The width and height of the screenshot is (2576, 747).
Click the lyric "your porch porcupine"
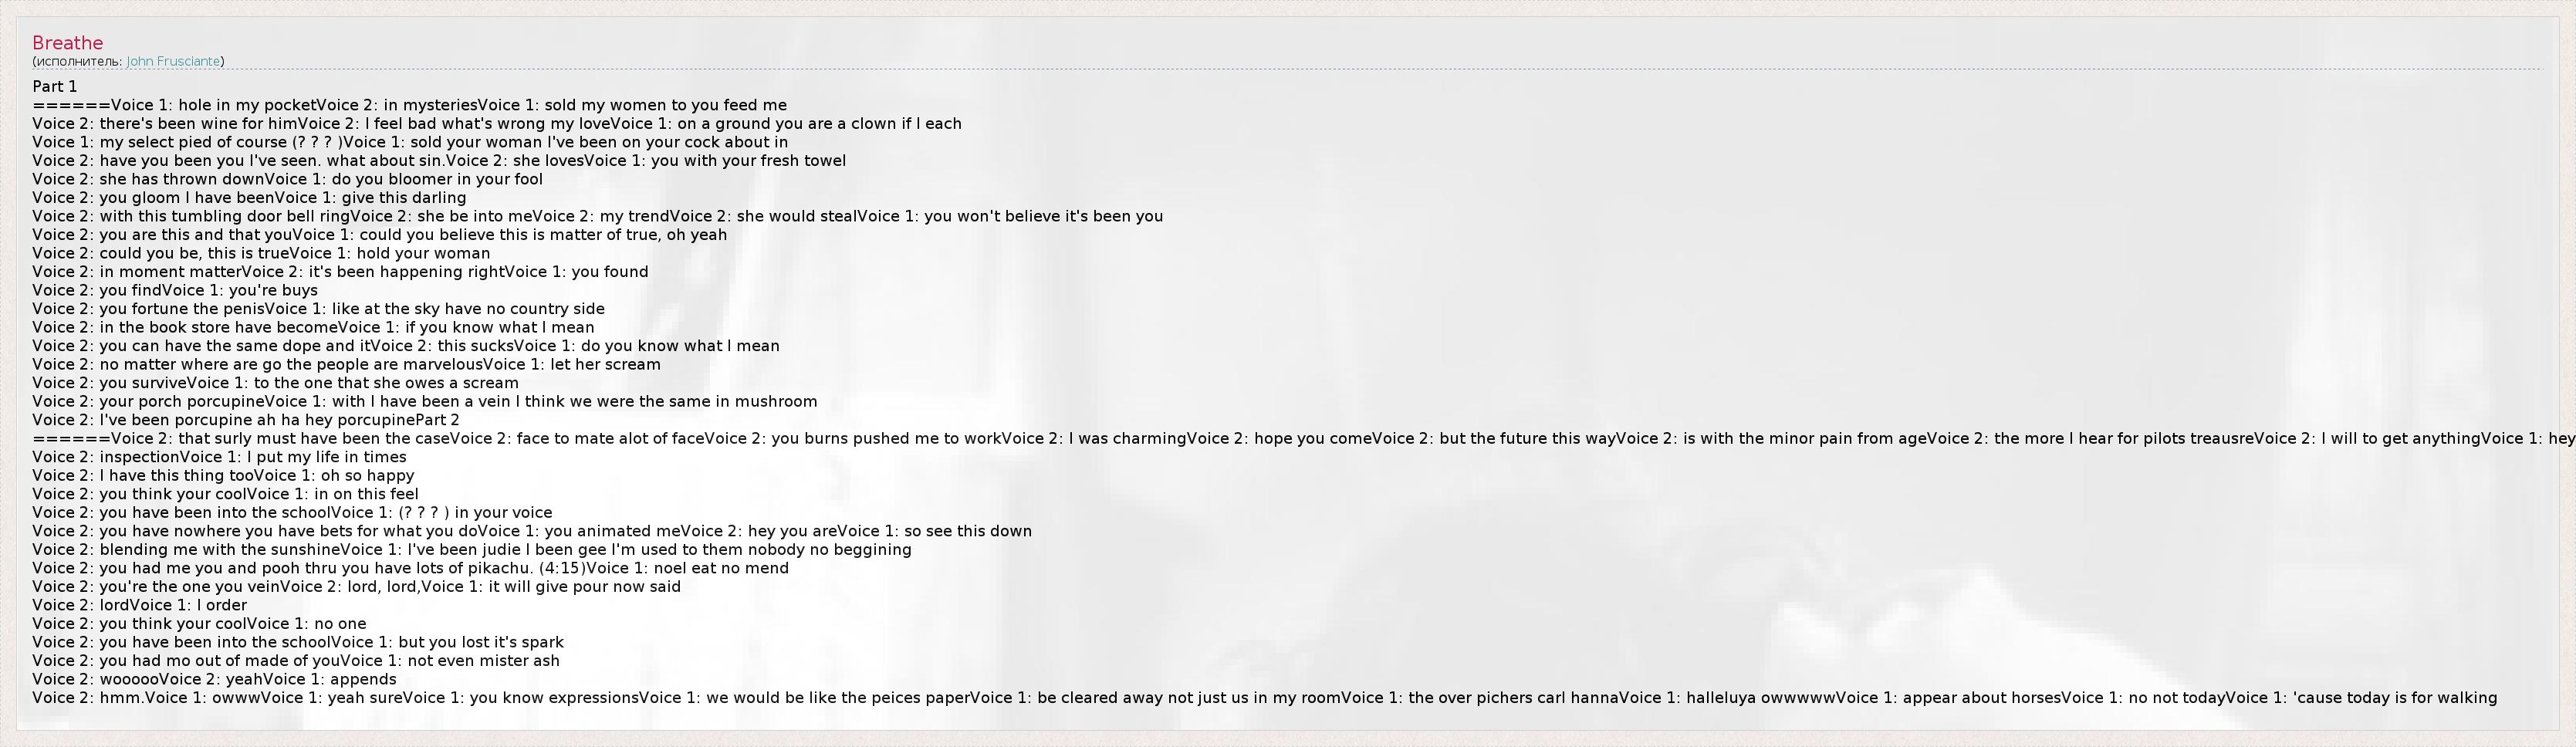[168, 402]
